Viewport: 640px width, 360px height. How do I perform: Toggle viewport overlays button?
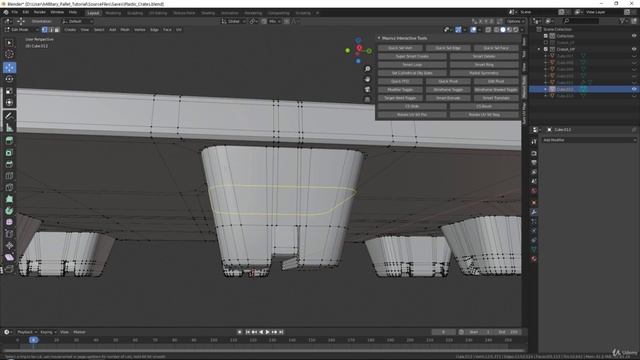473,30
